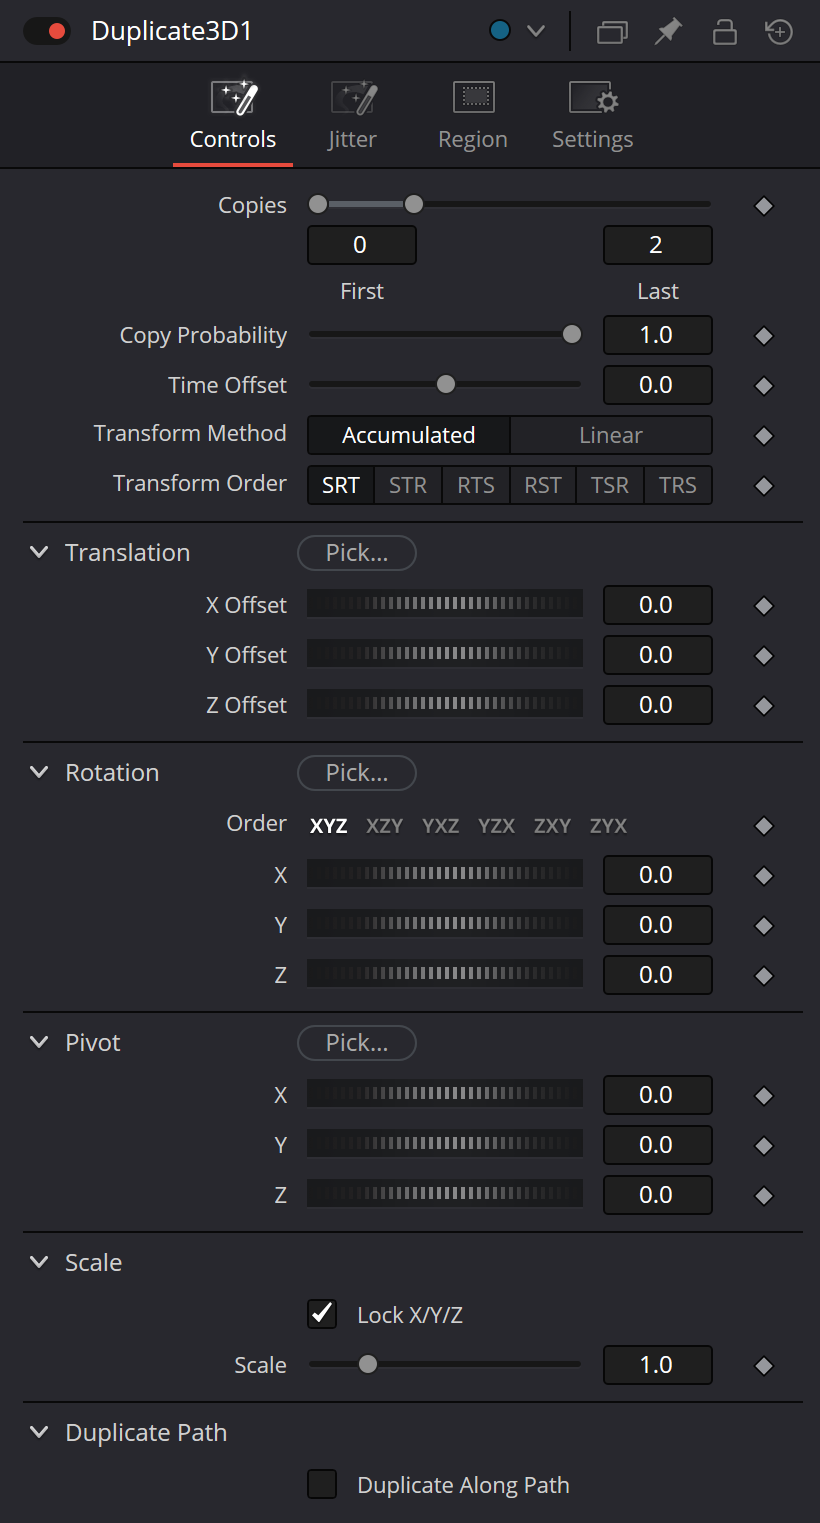This screenshot has height=1523, width=820.
Task: Click the Time Offset slider handle
Action: 446,384
